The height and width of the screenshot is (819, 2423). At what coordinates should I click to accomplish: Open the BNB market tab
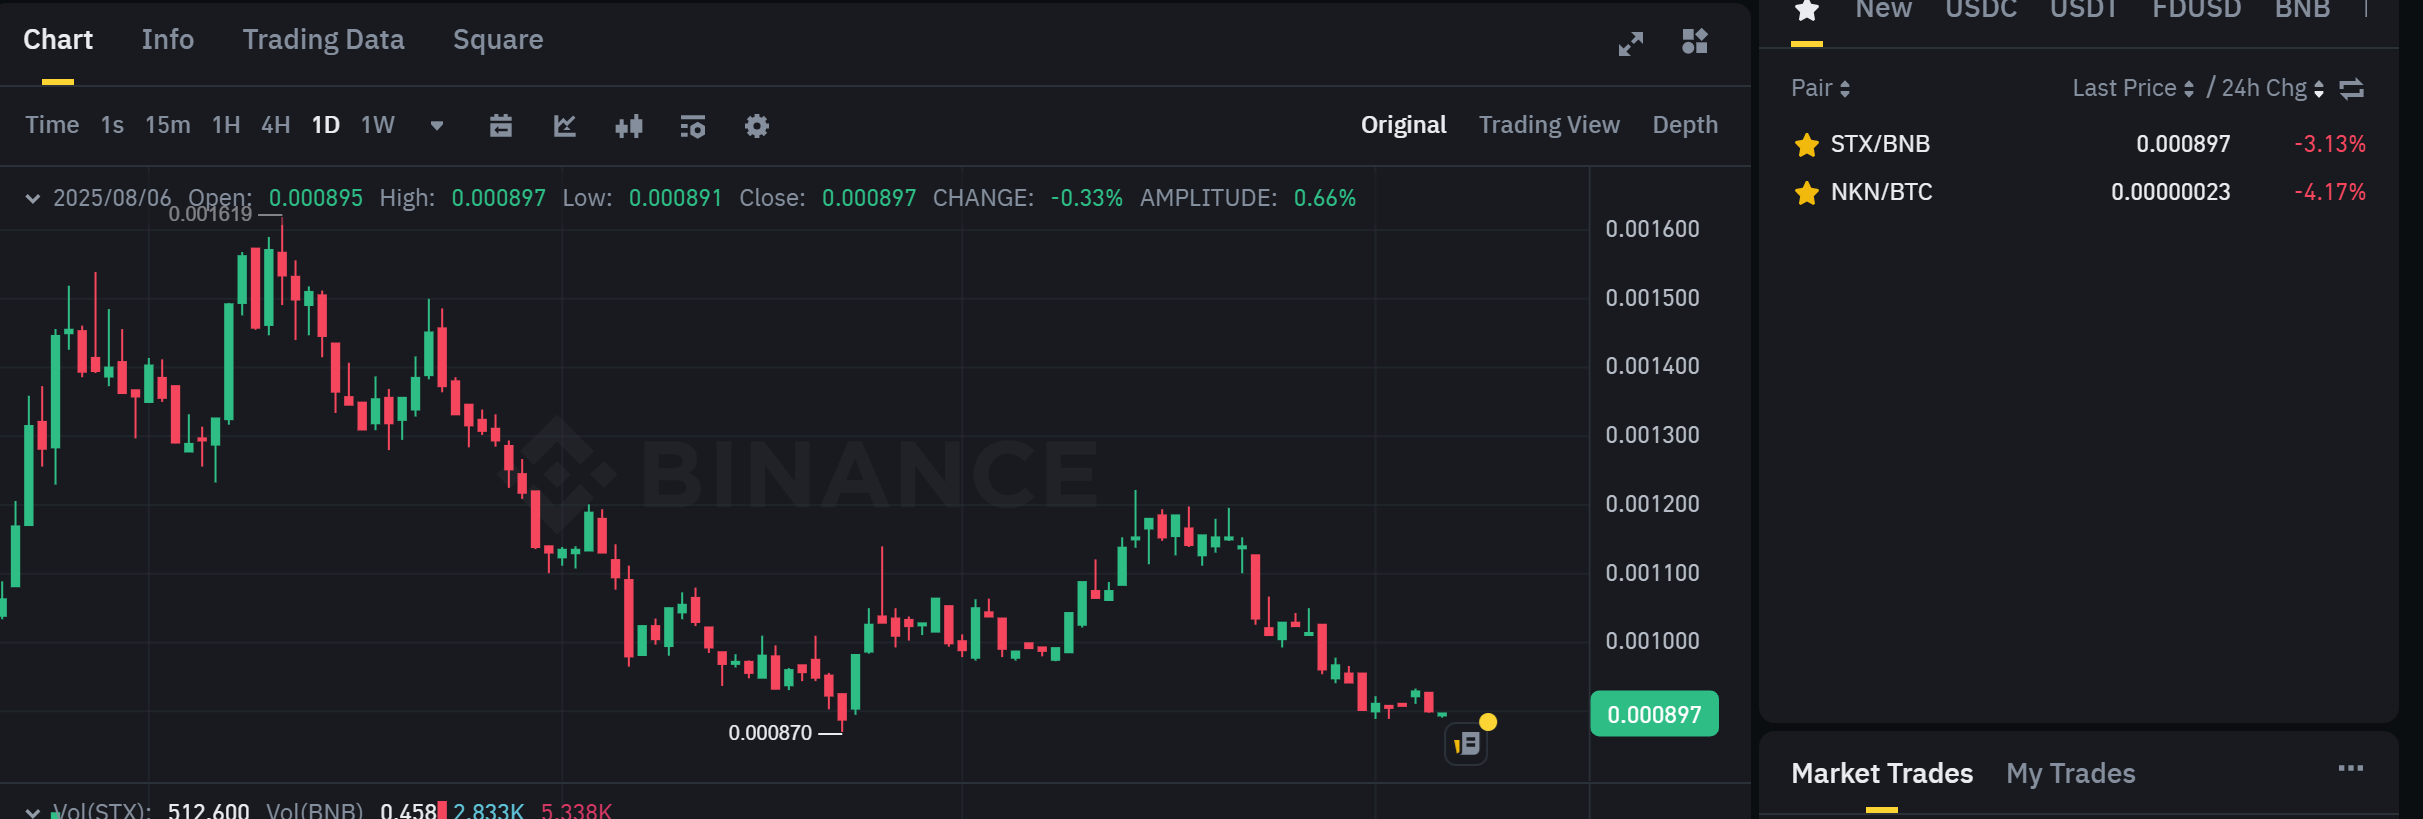tap(2303, 10)
